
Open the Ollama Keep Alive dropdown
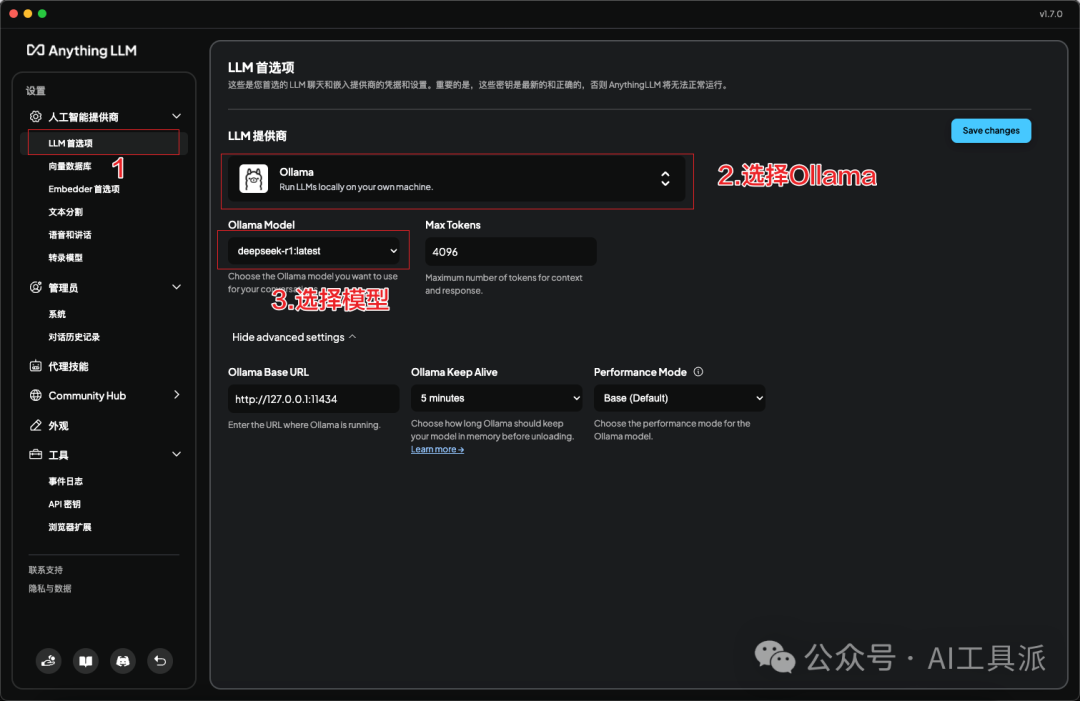click(497, 398)
